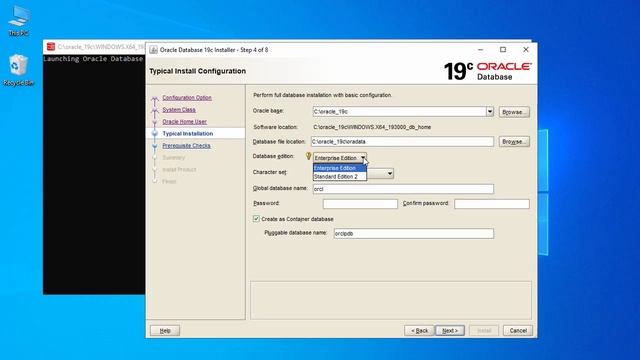
Task: Collapse the Database edition dropdown
Action: [x=362, y=158]
